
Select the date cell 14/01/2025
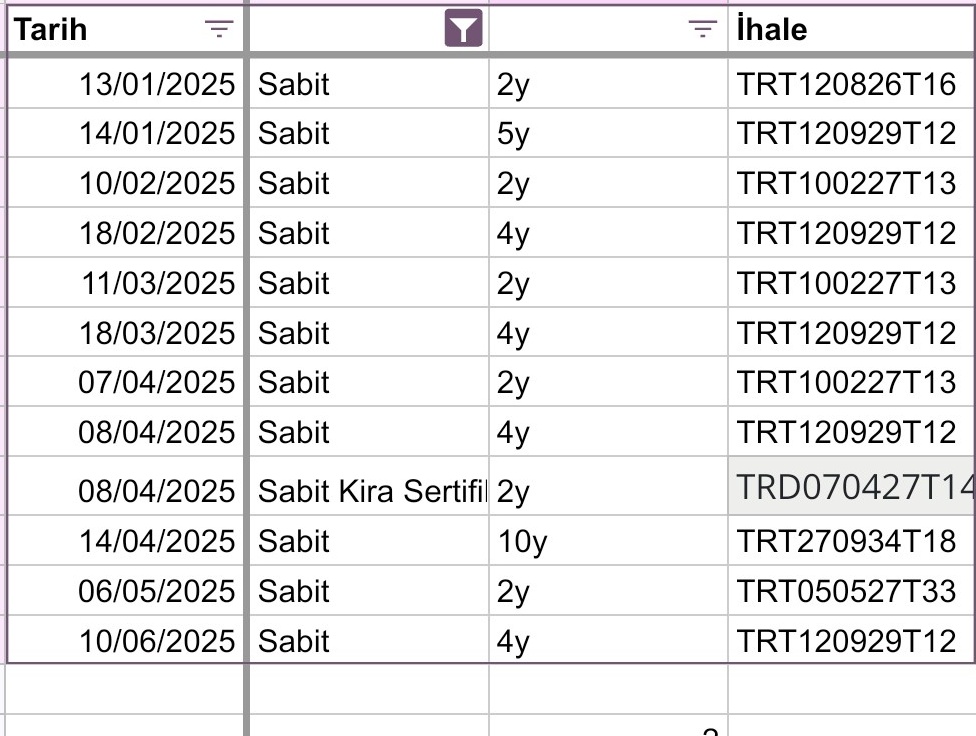click(x=124, y=133)
